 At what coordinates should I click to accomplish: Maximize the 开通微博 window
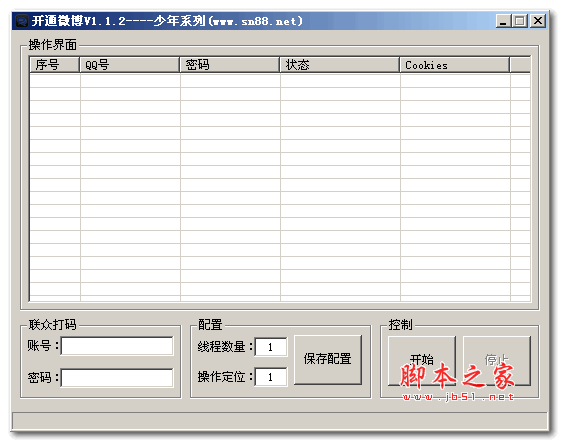[520, 21]
